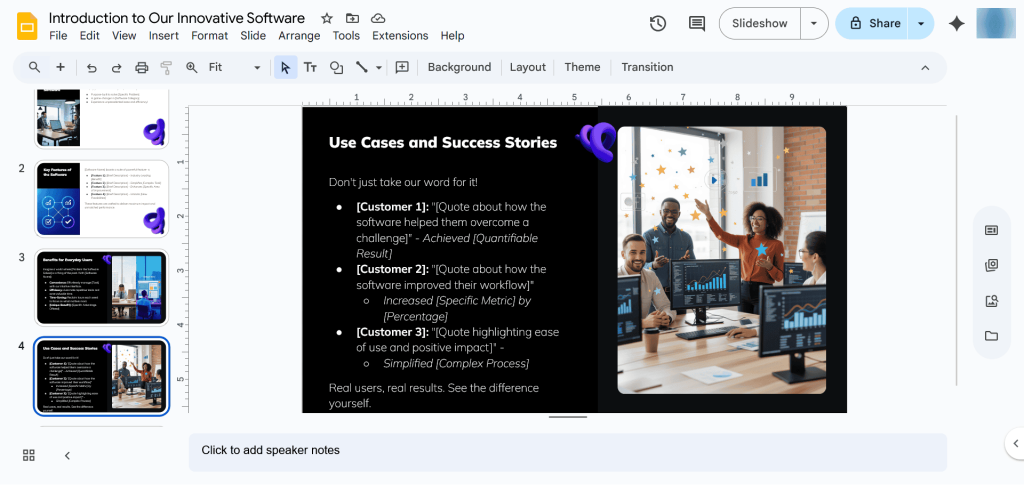Click the Print icon

click(x=141, y=68)
